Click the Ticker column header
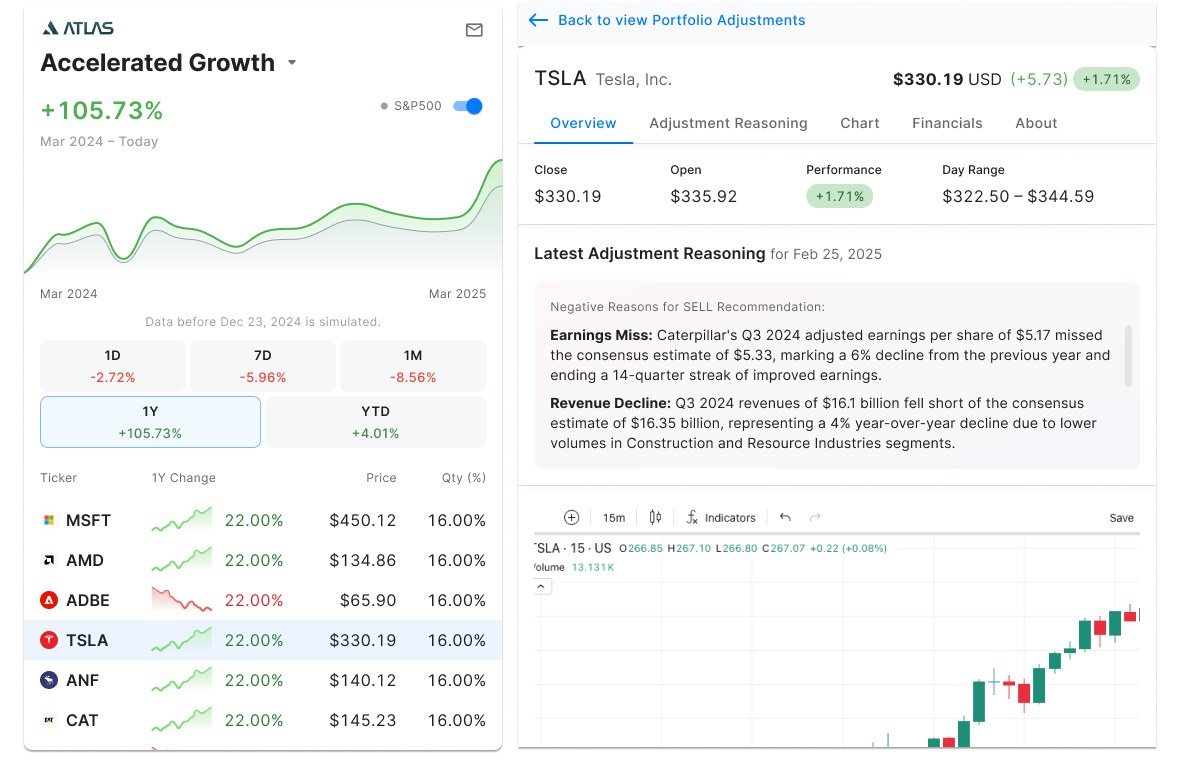 (59, 478)
